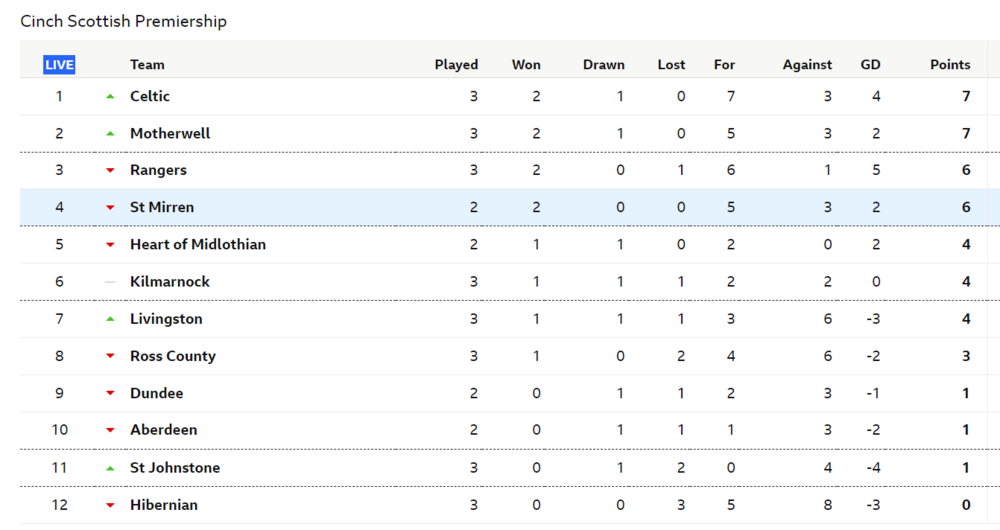Click the Against column header
The image size is (1000, 530).
coord(807,65)
